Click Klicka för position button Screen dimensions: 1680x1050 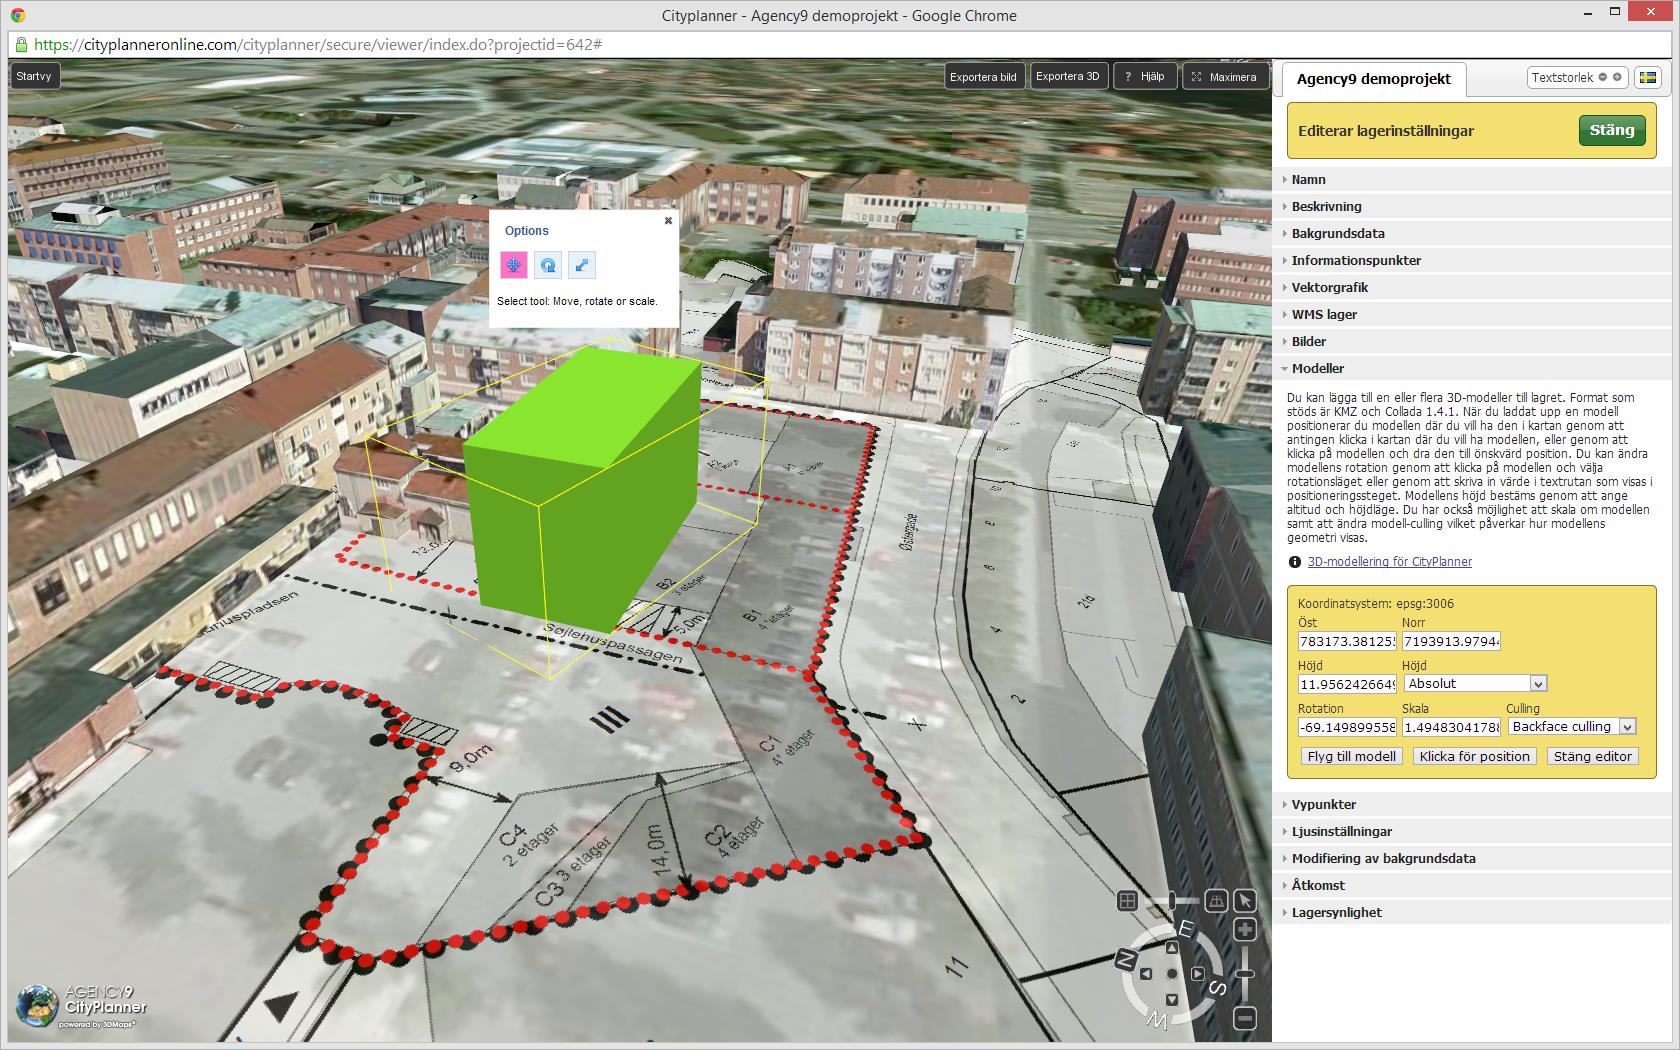pyautogui.click(x=1474, y=756)
